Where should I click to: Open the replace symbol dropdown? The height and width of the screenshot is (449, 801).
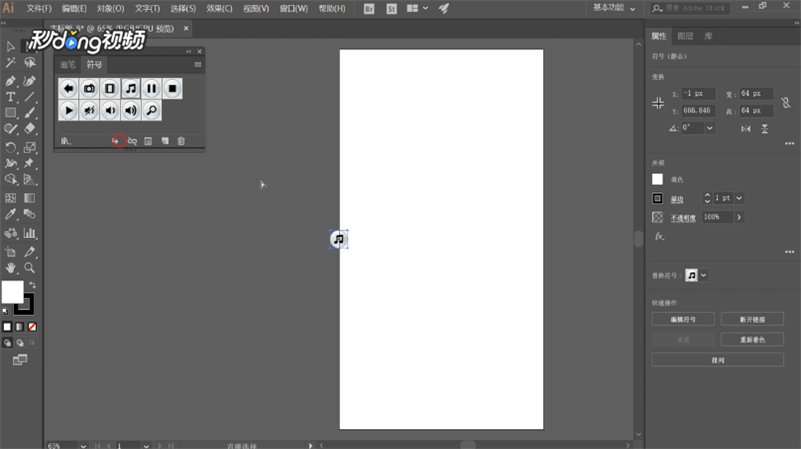pyautogui.click(x=703, y=275)
